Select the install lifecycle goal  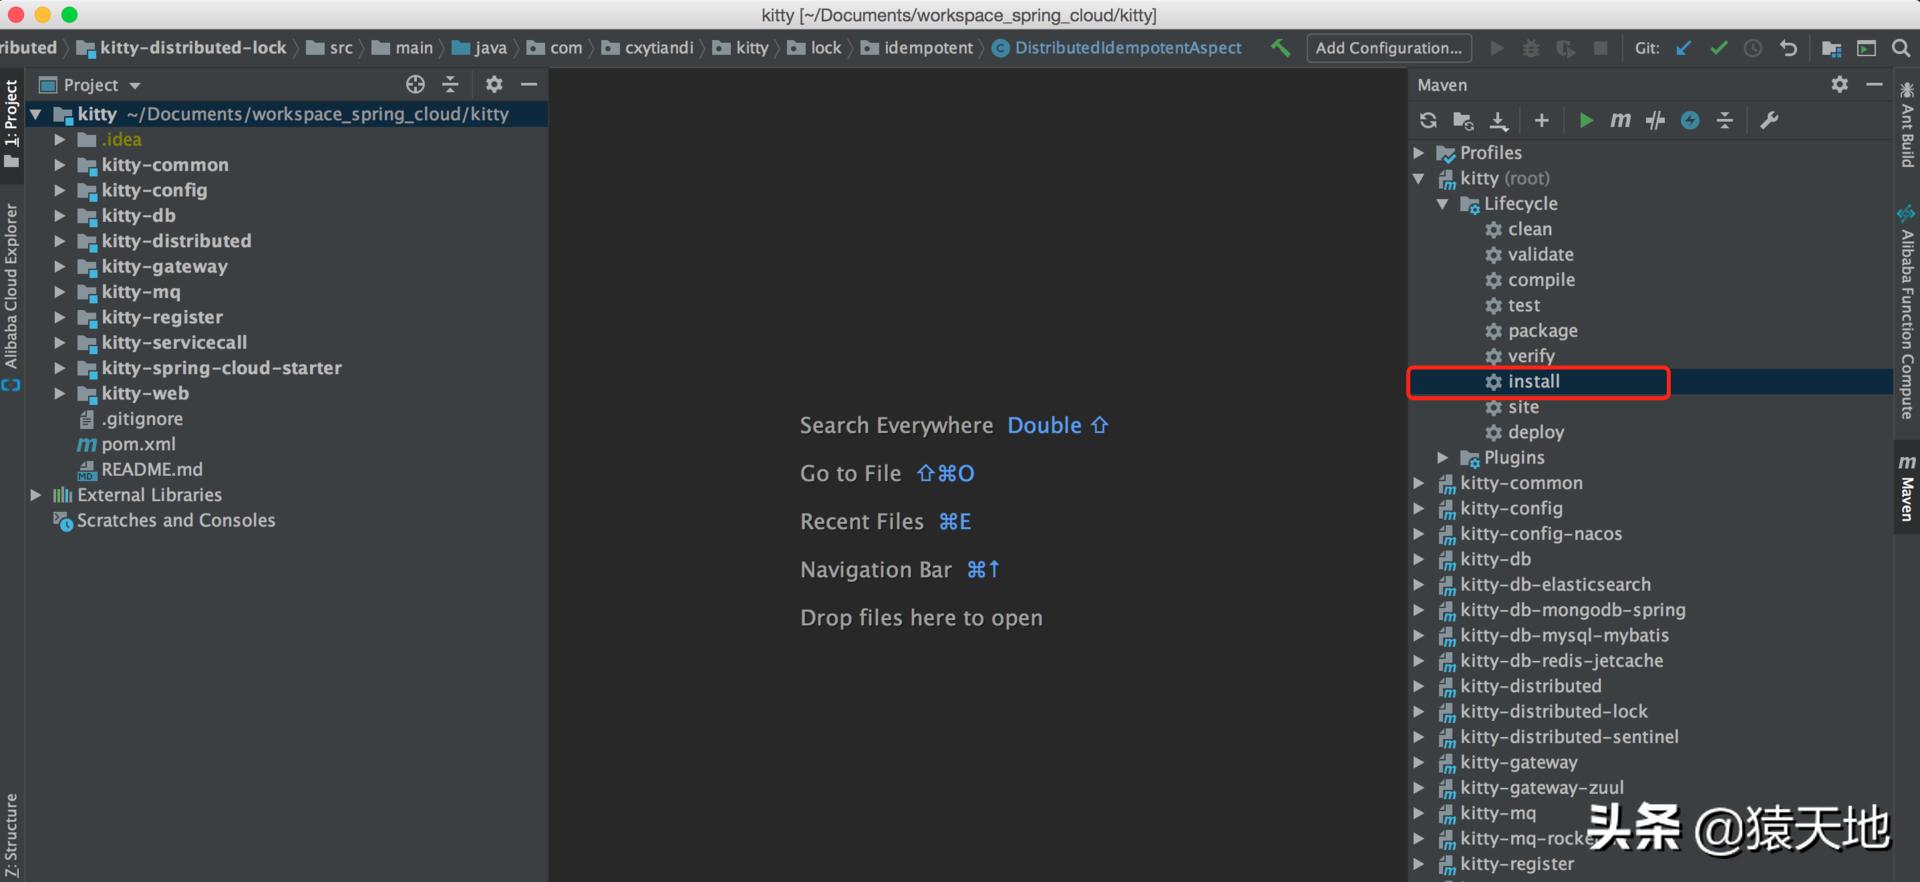(x=1534, y=382)
